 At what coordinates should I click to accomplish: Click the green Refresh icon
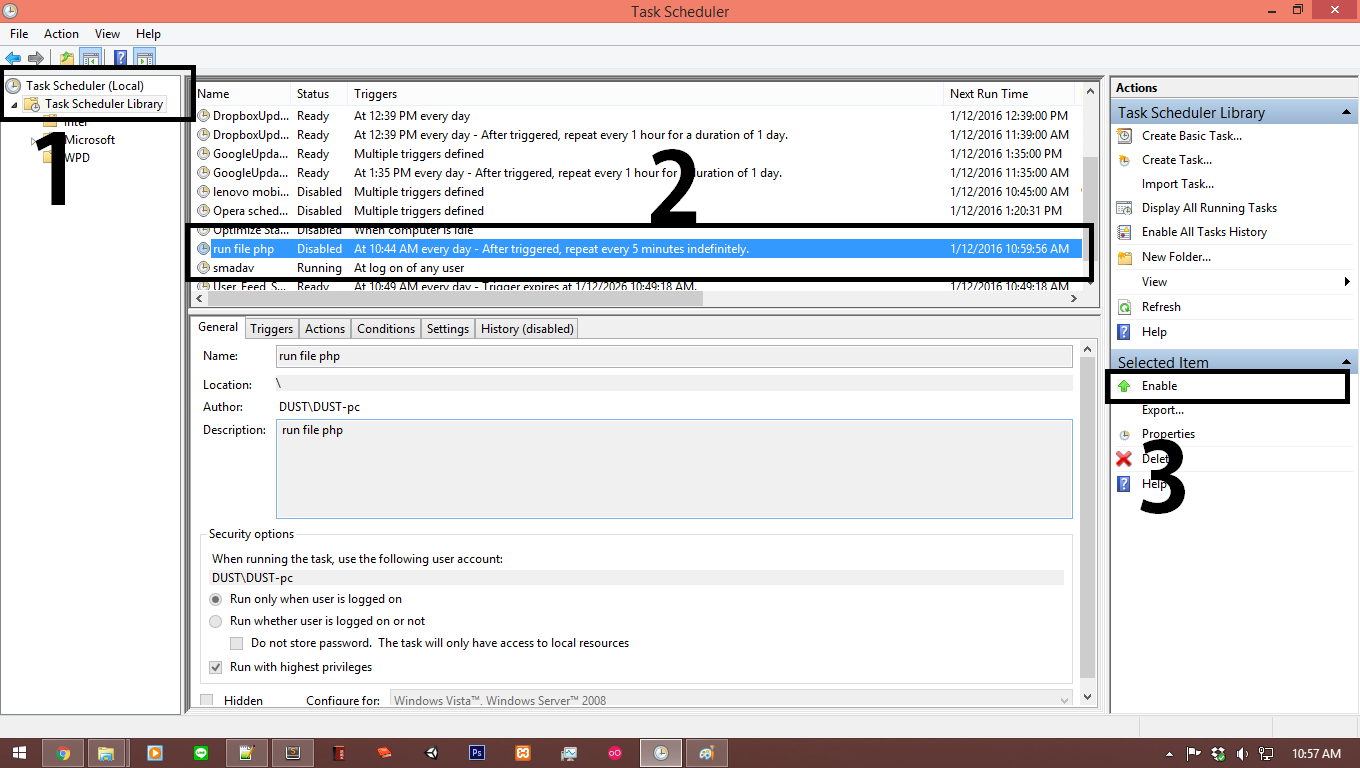click(x=1124, y=307)
